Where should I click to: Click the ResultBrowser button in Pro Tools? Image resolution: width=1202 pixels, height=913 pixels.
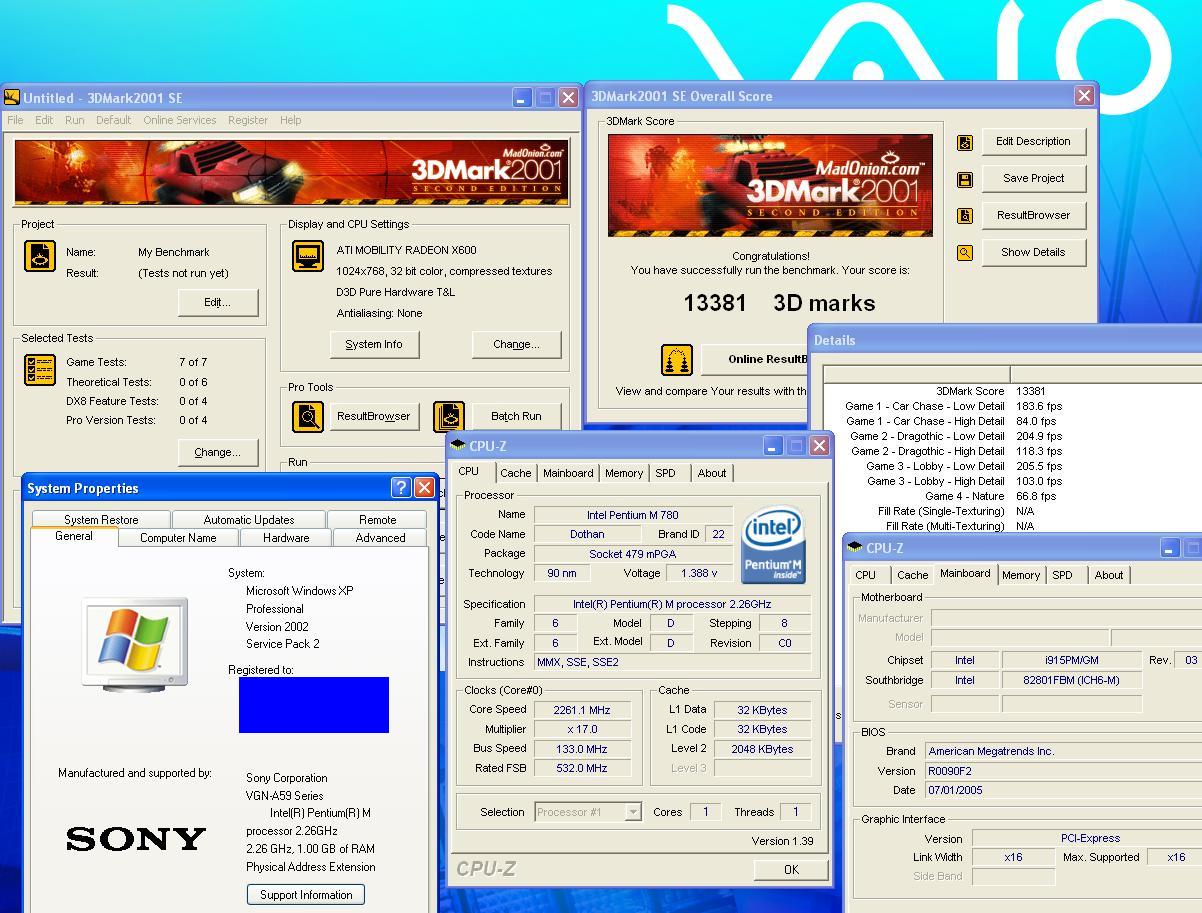click(x=373, y=416)
